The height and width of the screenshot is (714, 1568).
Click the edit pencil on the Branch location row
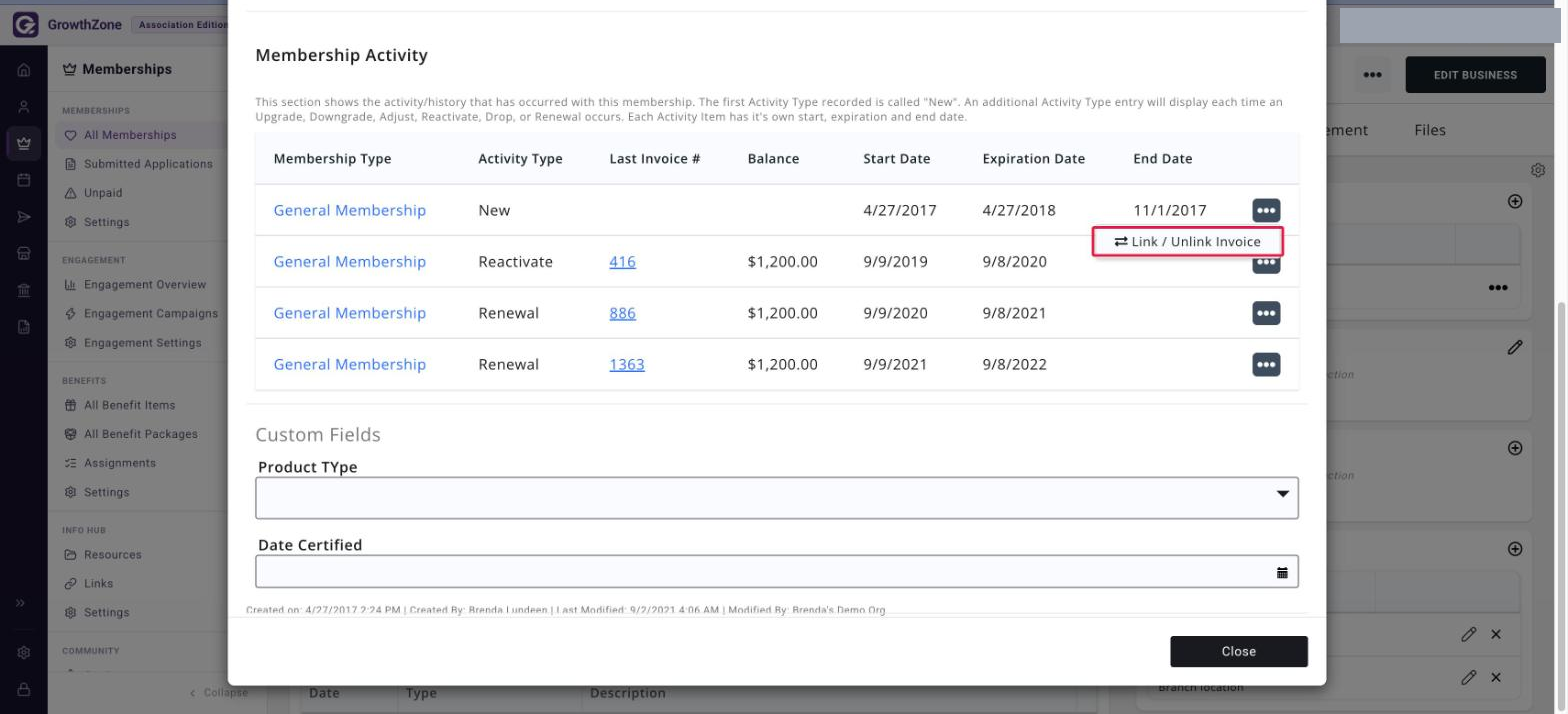click(1468, 678)
